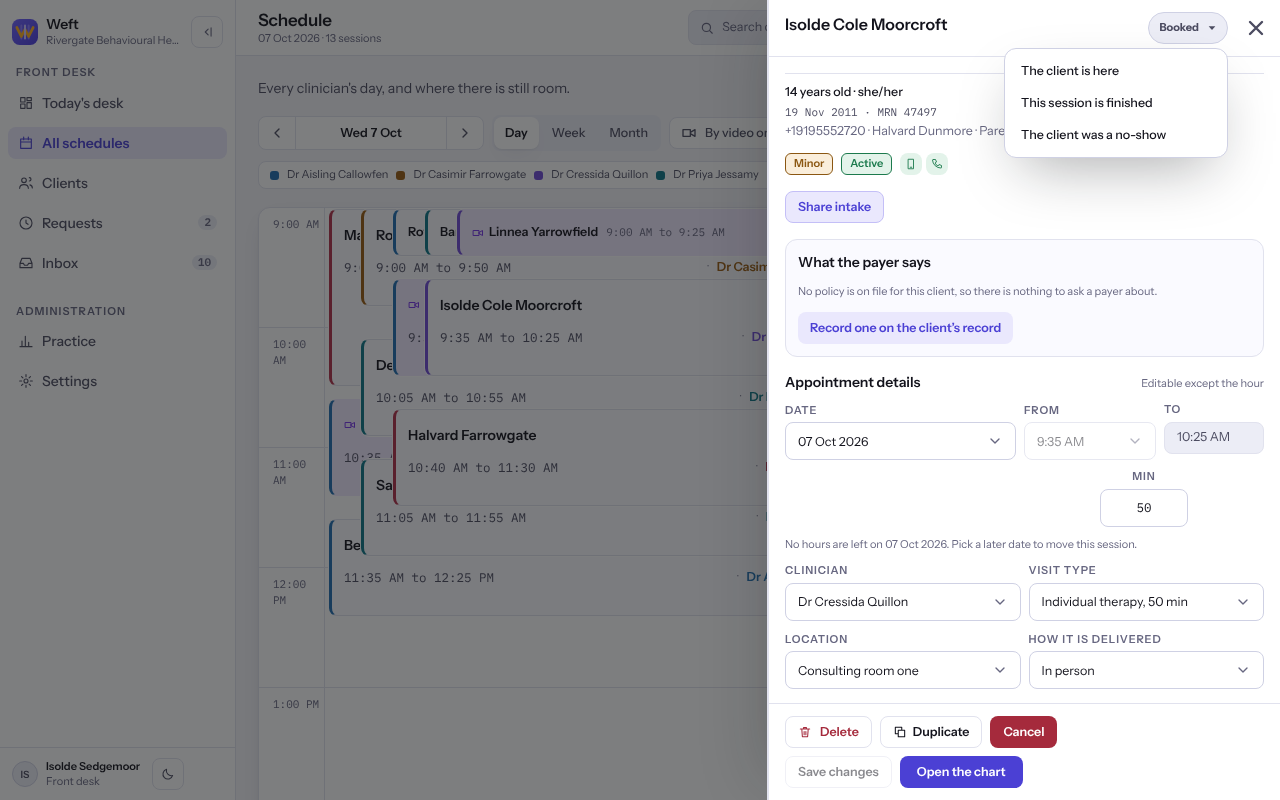Open the schedule search field

728,28
